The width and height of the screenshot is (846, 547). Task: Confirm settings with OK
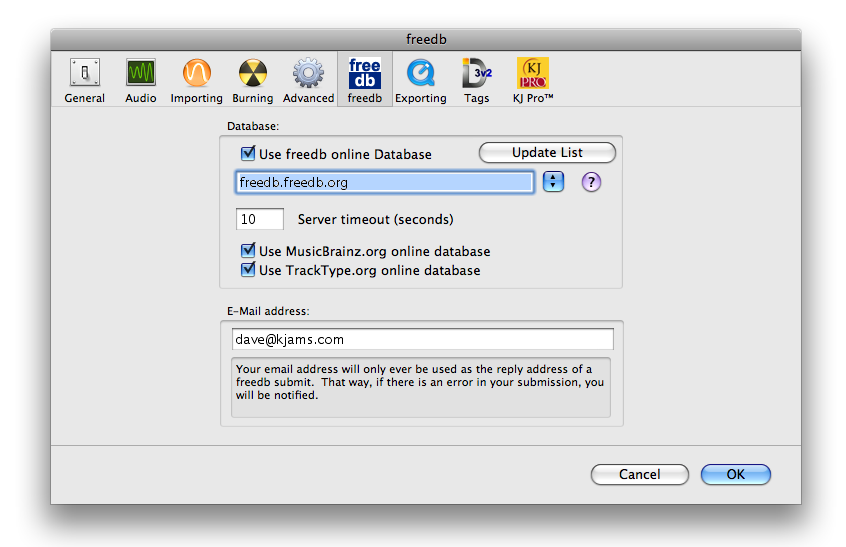pos(735,474)
